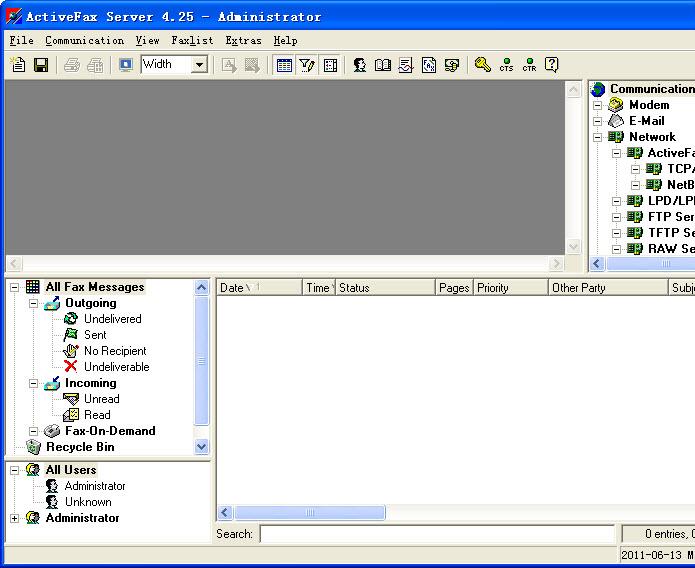Select the Network item in Communication tree

click(652, 137)
